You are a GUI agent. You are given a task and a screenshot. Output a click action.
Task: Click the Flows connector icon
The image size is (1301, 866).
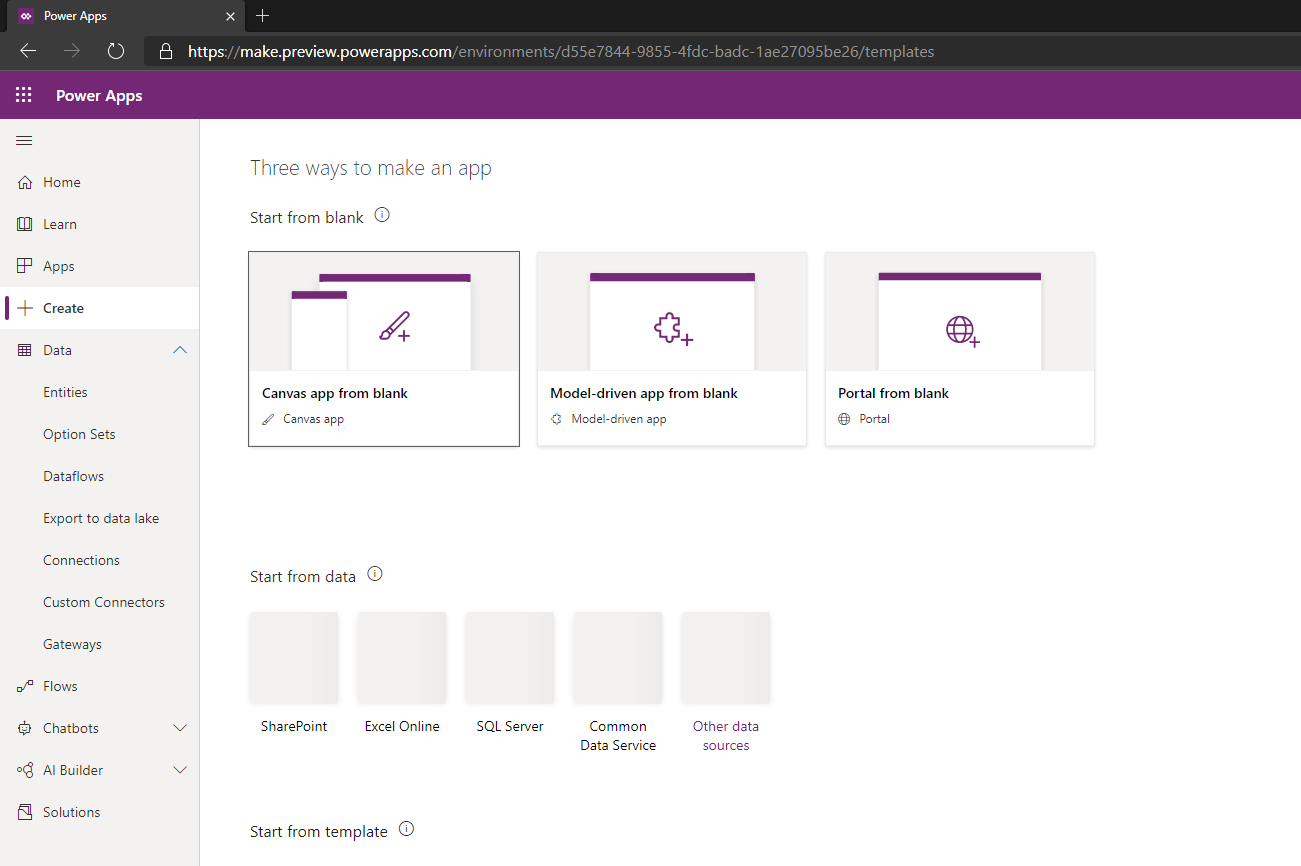[25, 686]
